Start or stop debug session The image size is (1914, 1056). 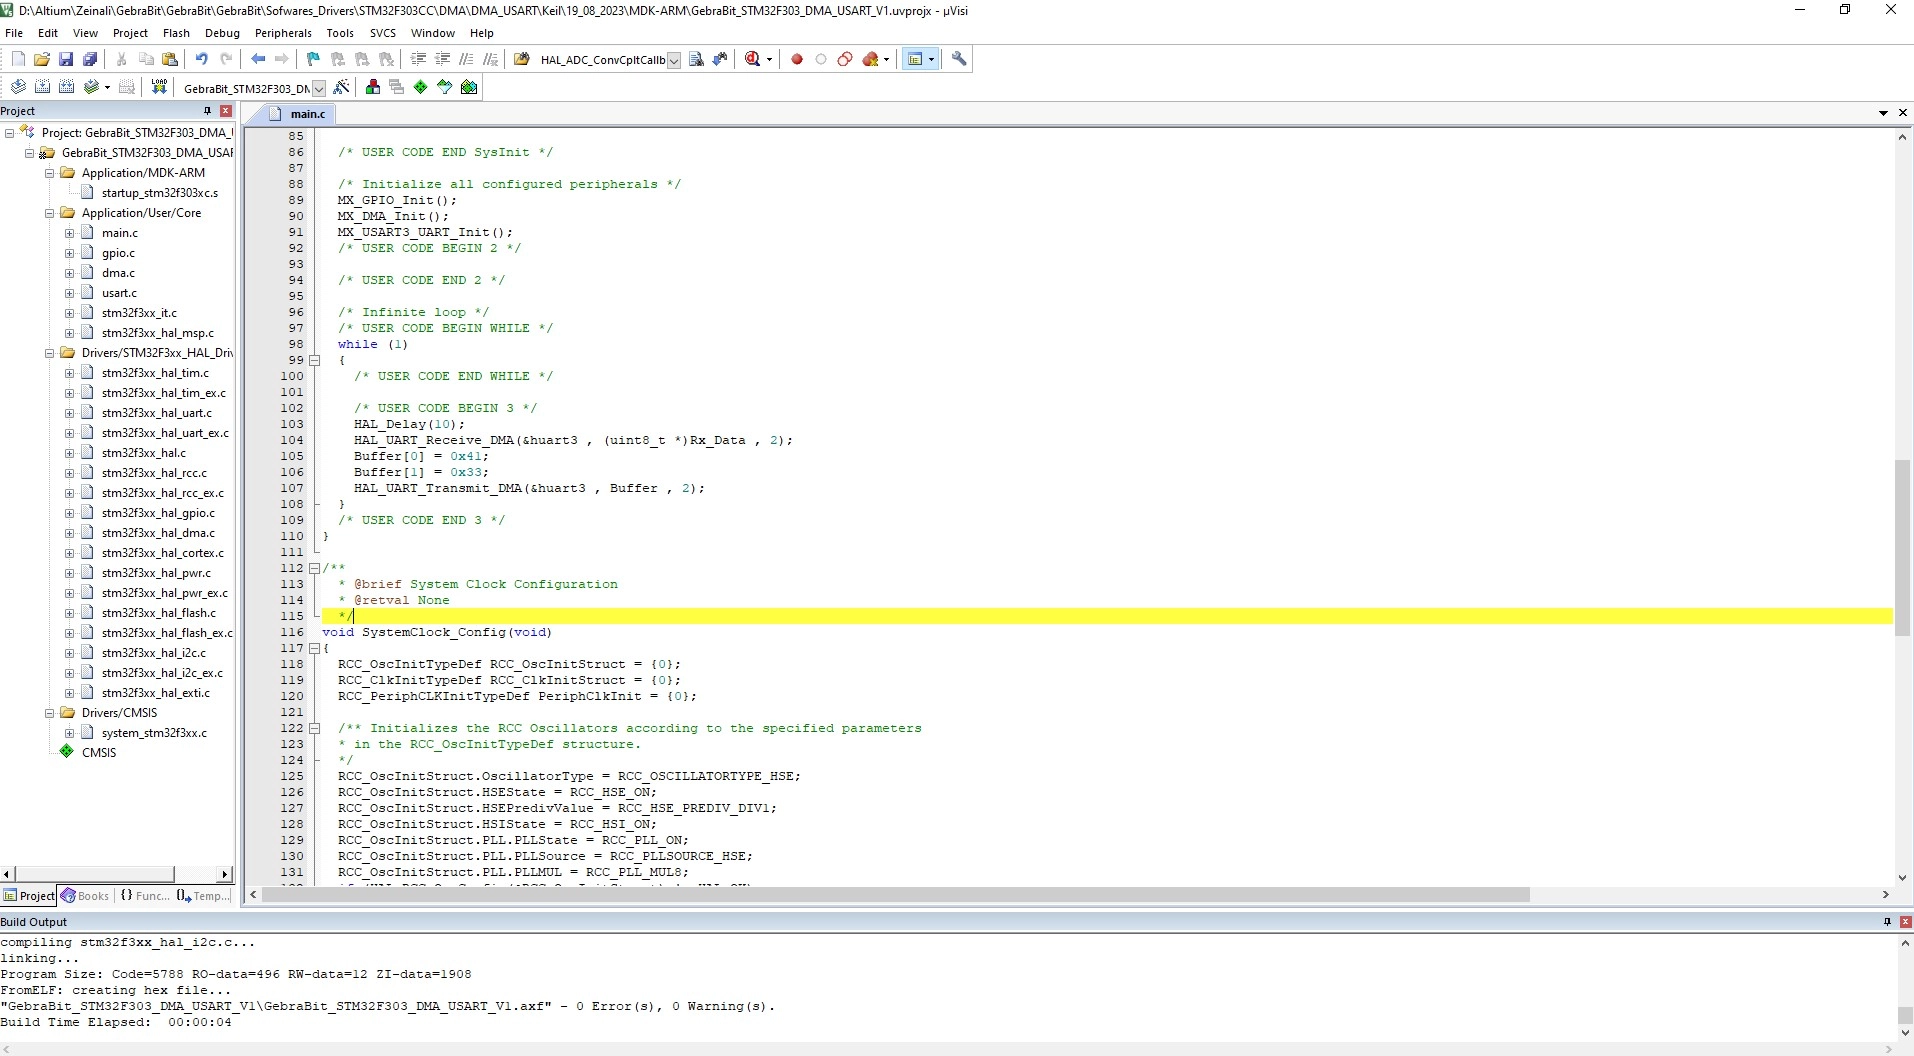(x=753, y=59)
